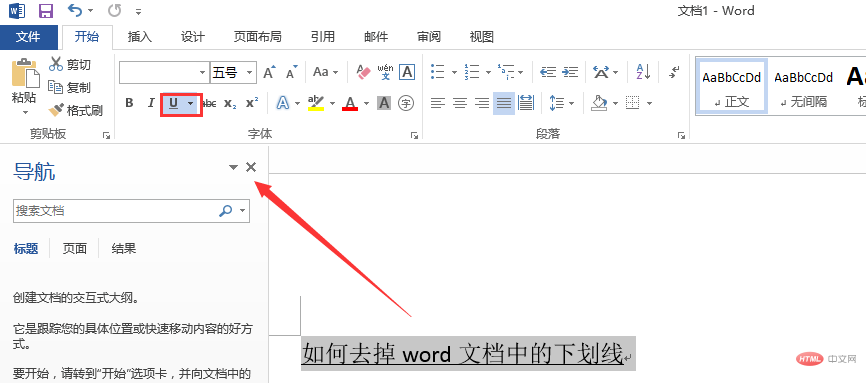Decrease paragraph indent
Viewport: 866px width, 383px height.
[548, 72]
